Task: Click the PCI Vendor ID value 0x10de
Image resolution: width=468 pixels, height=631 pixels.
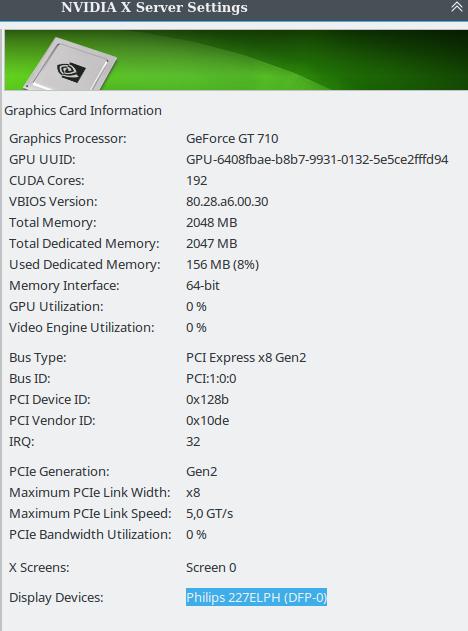Action: pos(208,420)
